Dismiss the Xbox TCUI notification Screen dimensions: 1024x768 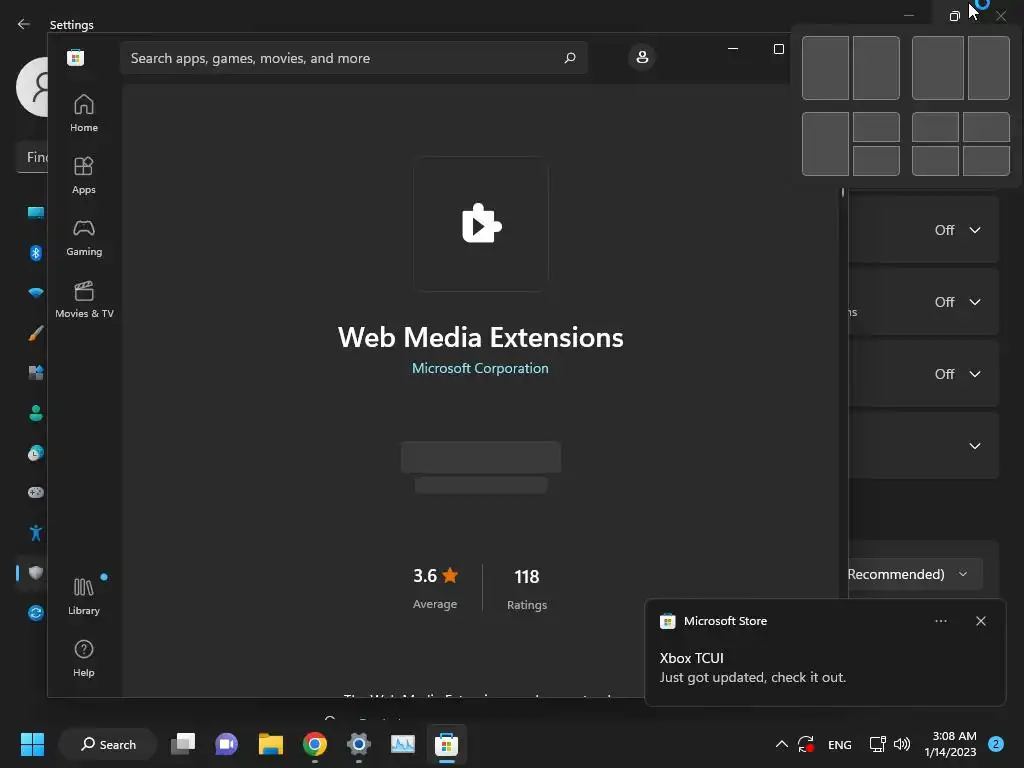click(x=980, y=621)
